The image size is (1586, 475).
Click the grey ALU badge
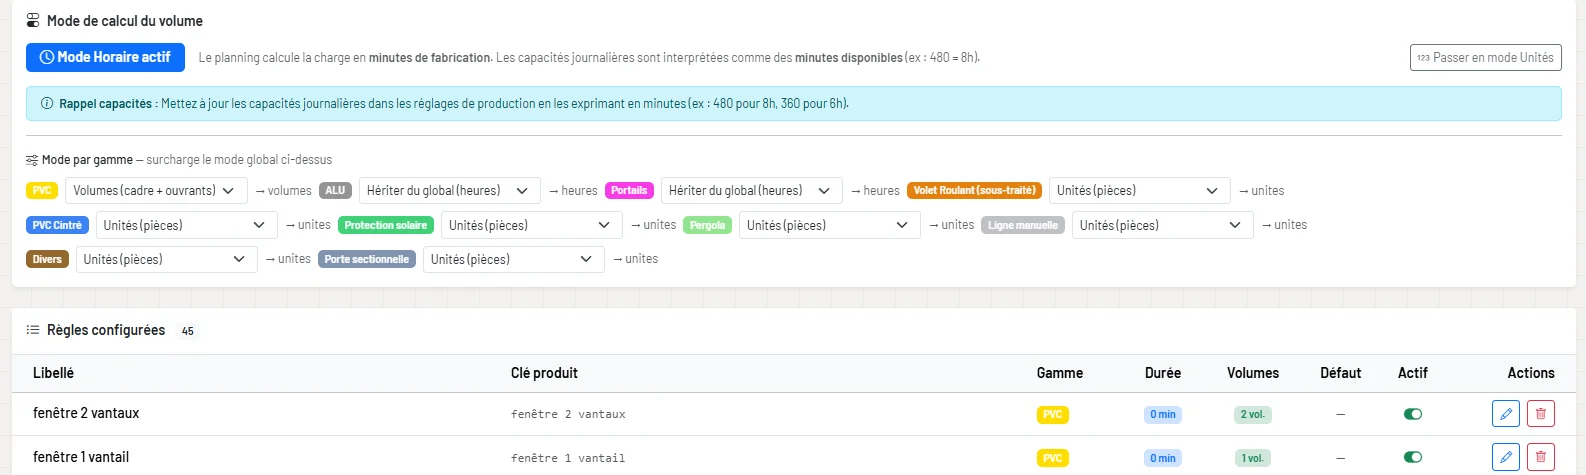pos(335,190)
